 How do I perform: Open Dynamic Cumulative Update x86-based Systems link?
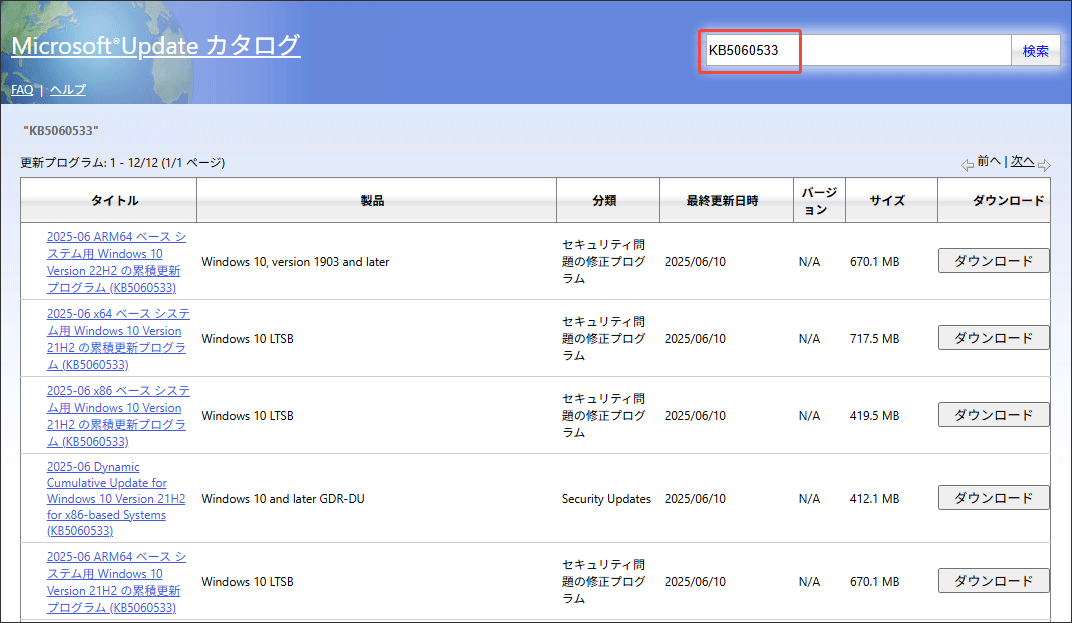[116, 499]
